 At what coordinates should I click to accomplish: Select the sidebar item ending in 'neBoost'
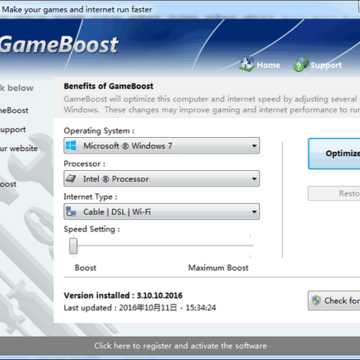point(14,110)
